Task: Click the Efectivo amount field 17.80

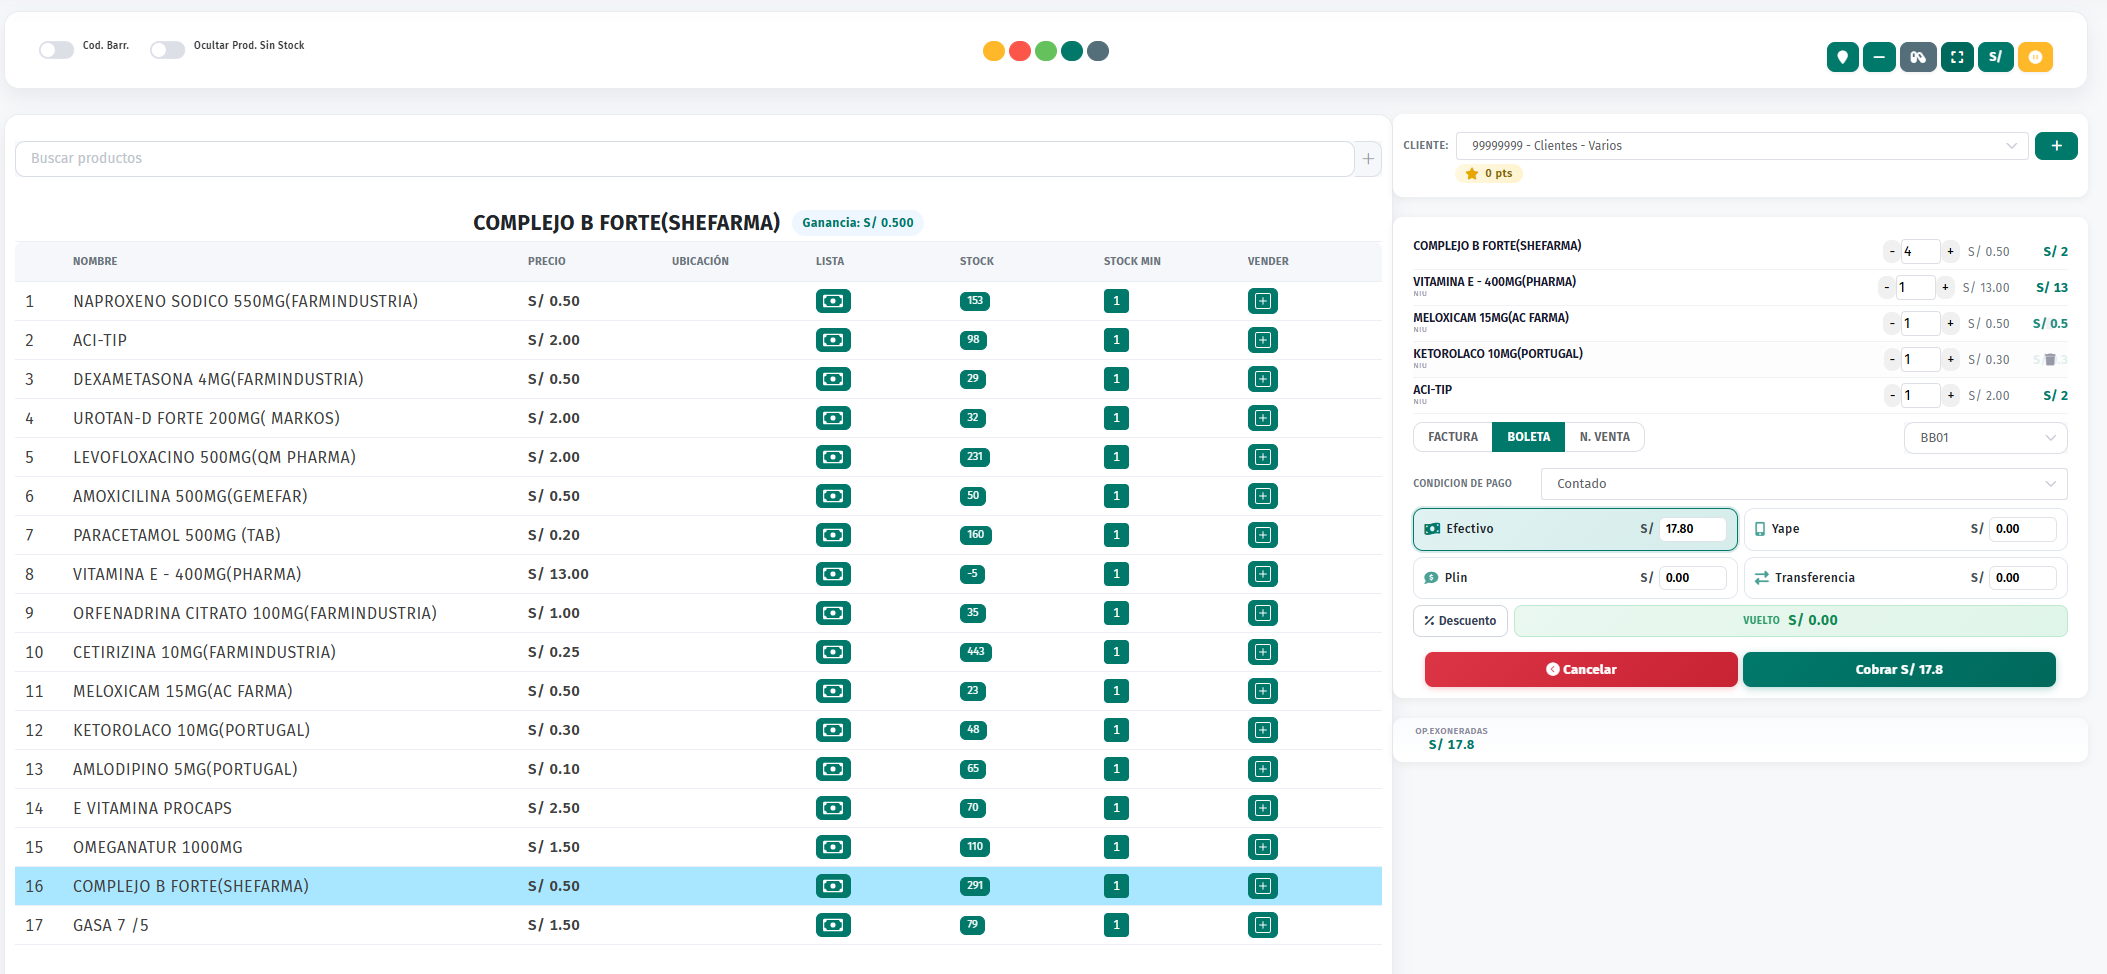Action: [1692, 529]
